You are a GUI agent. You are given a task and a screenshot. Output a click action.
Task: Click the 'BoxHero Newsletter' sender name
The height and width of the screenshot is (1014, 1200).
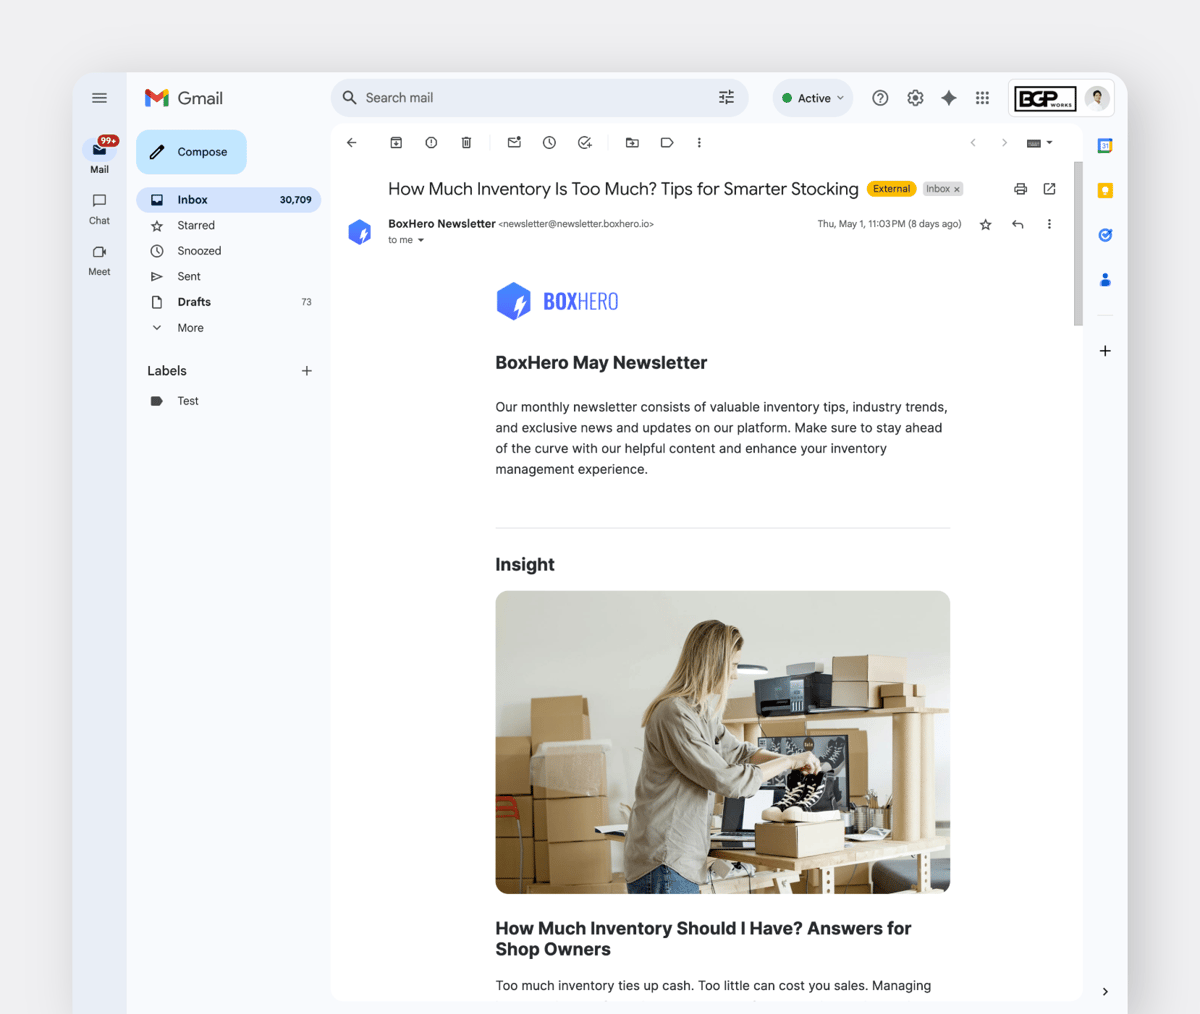[442, 224]
